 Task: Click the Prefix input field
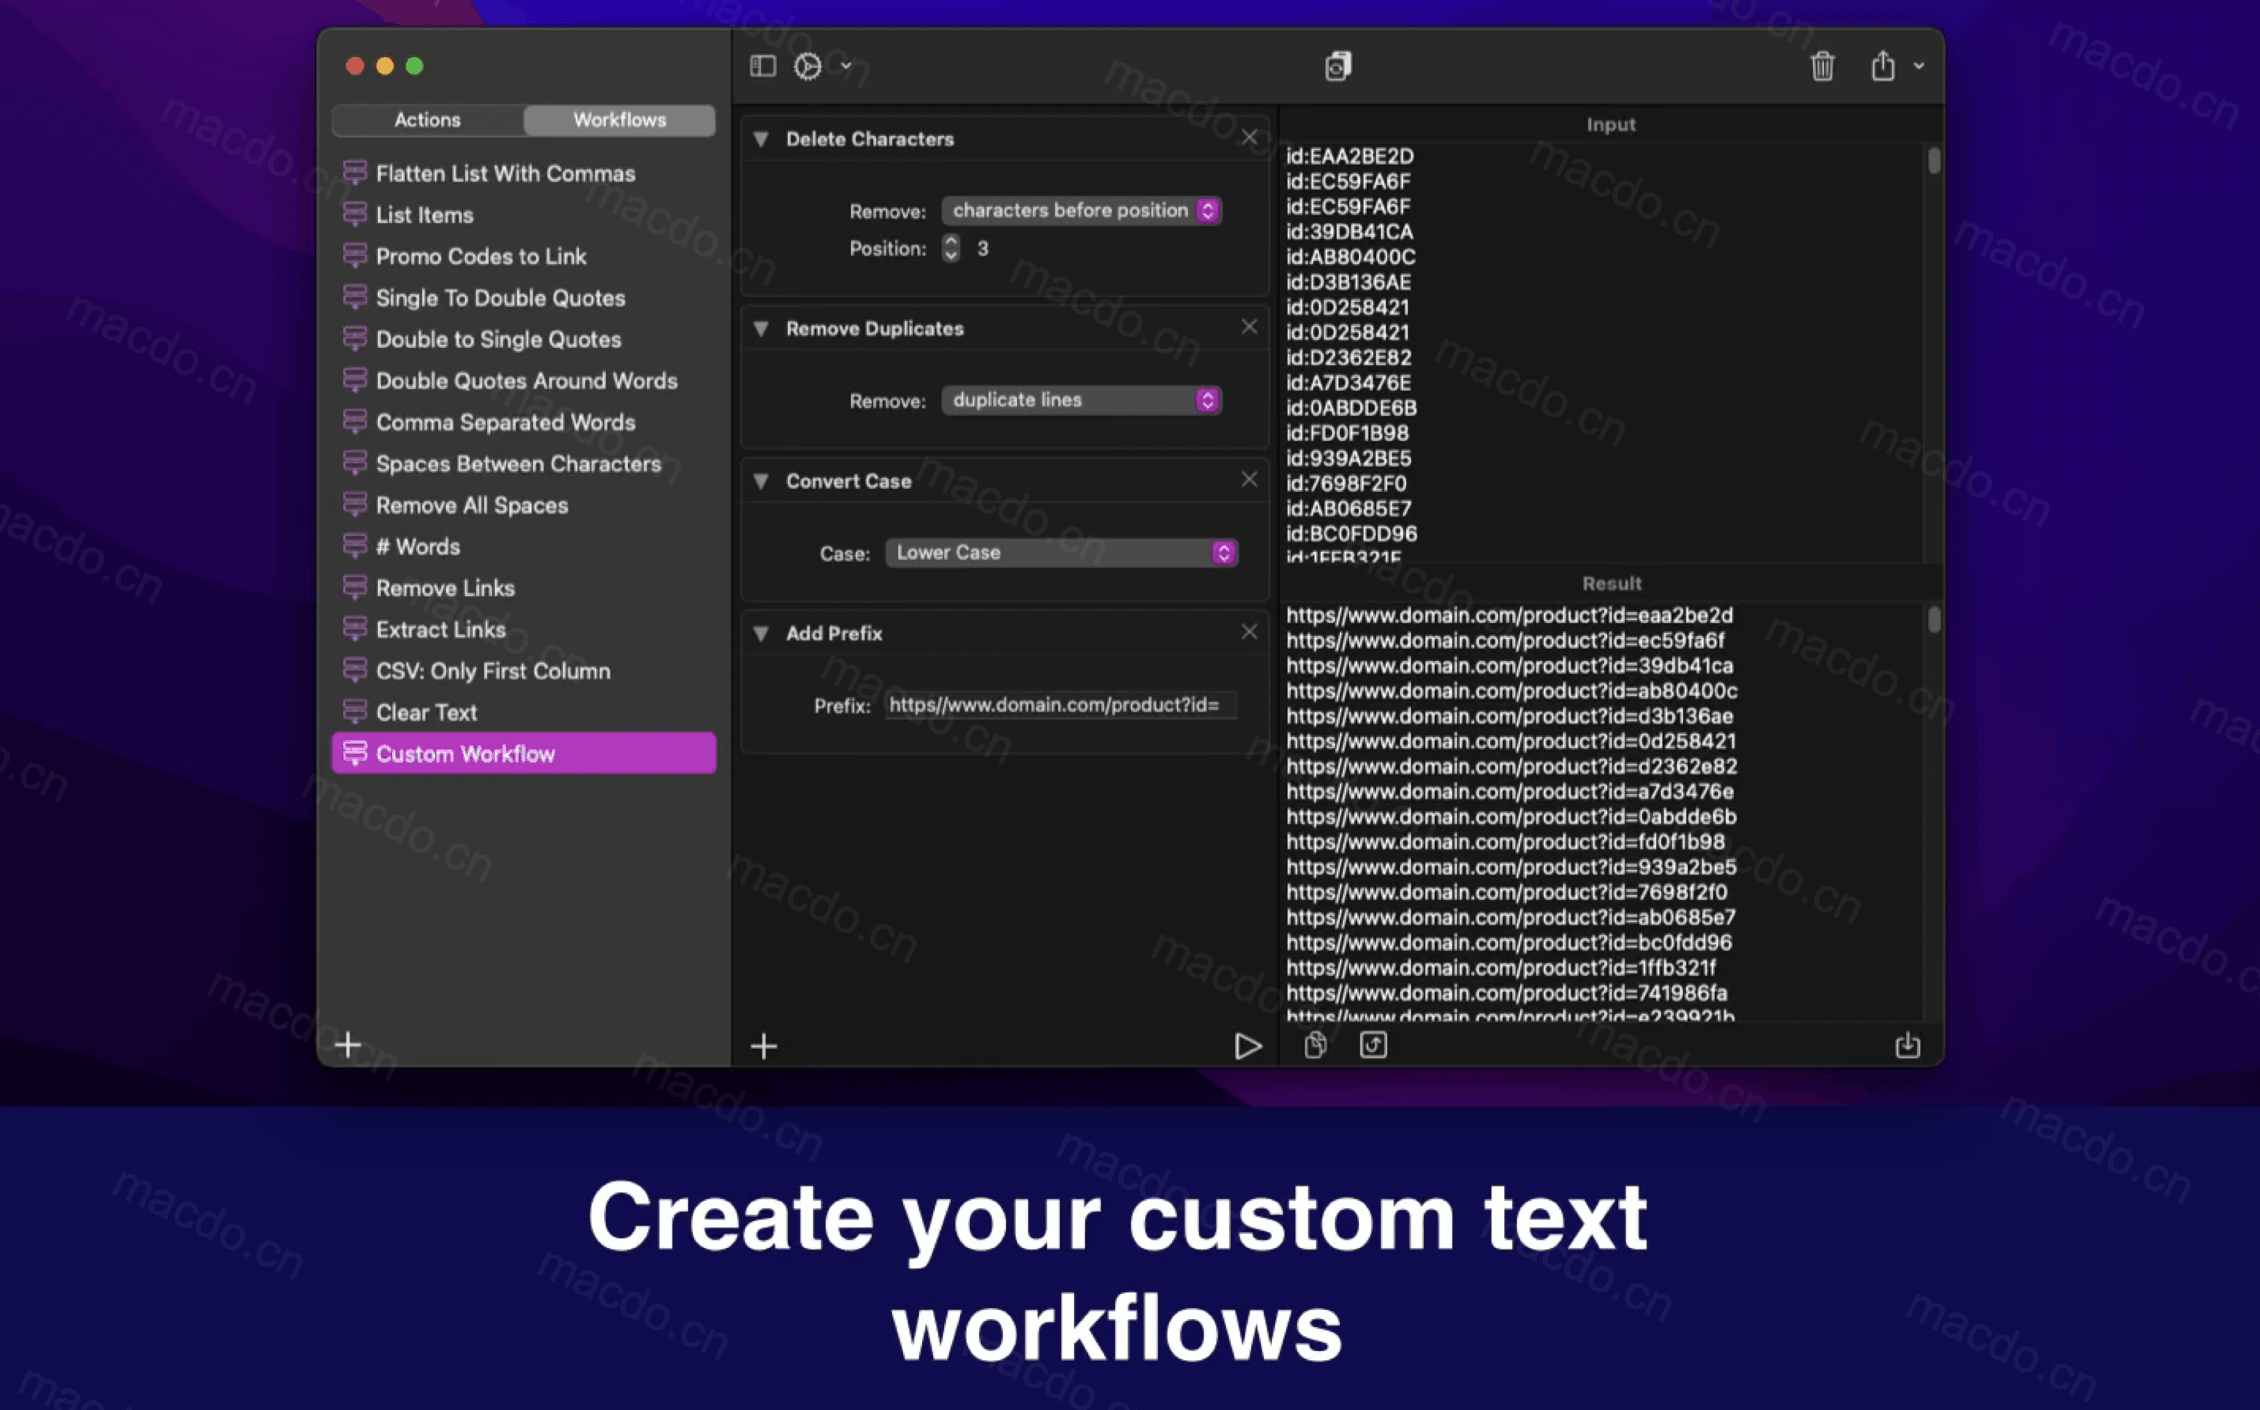[1055, 703]
